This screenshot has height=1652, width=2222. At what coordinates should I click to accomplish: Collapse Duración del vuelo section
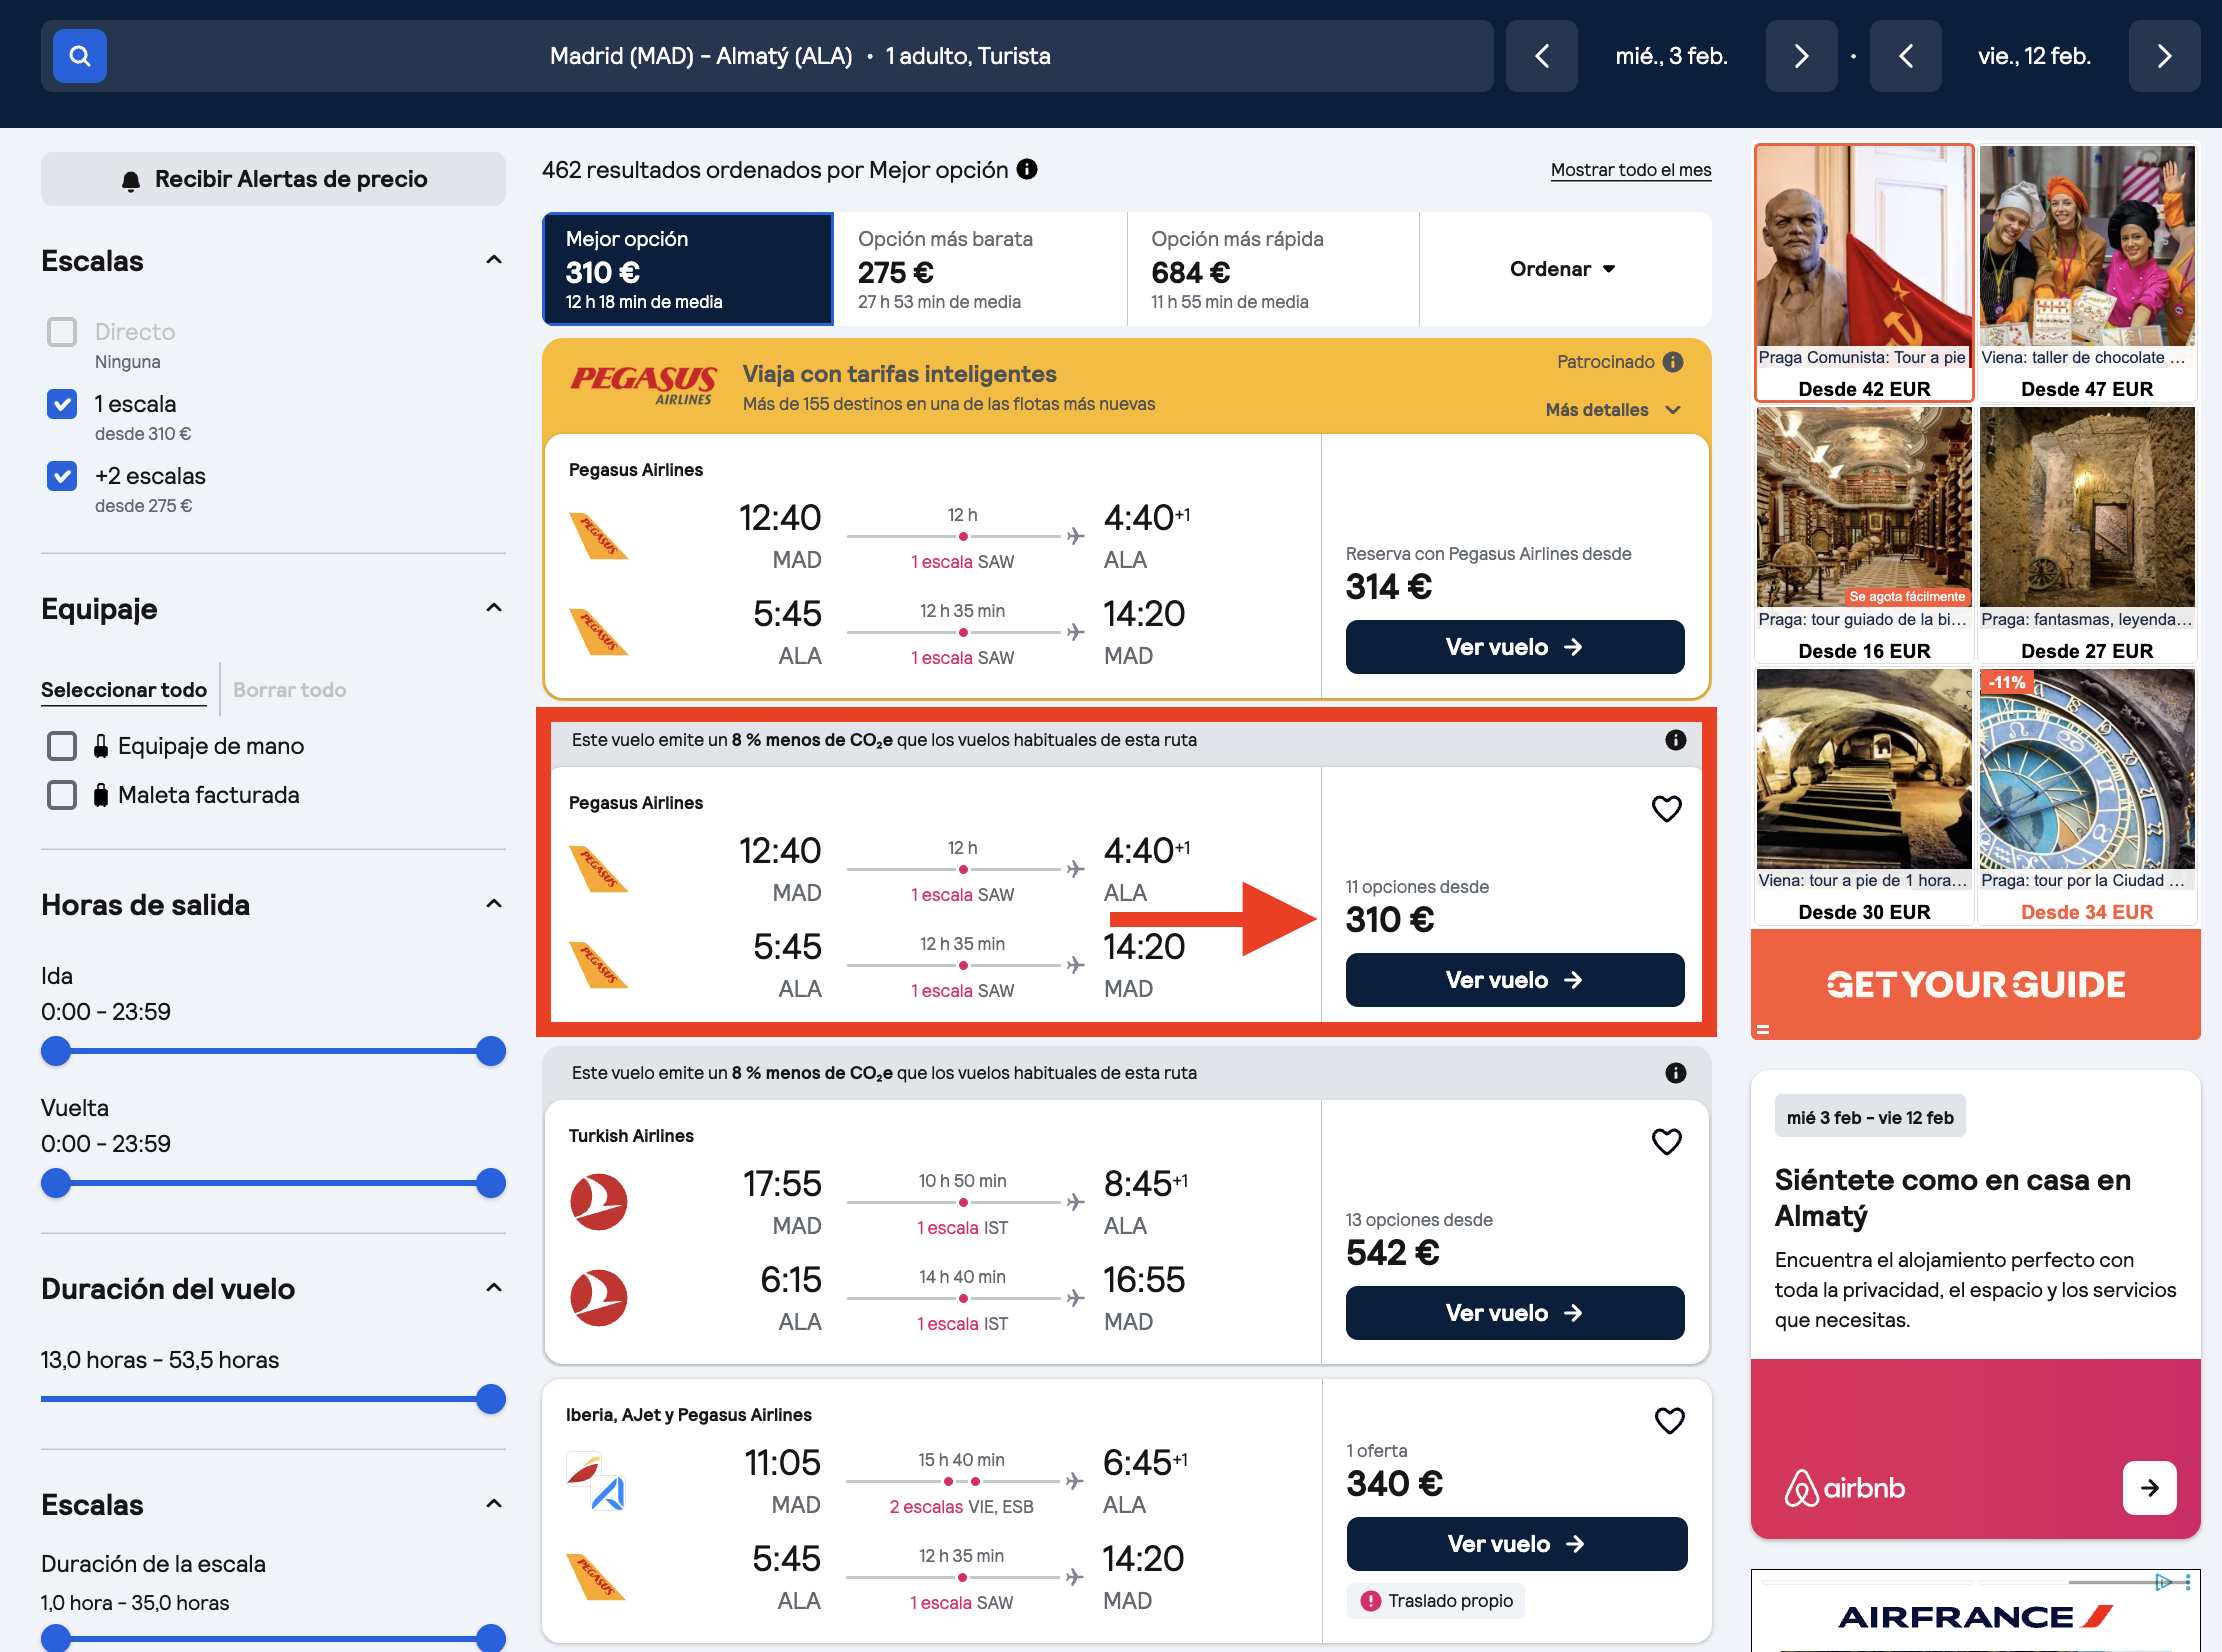tap(494, 1288)
